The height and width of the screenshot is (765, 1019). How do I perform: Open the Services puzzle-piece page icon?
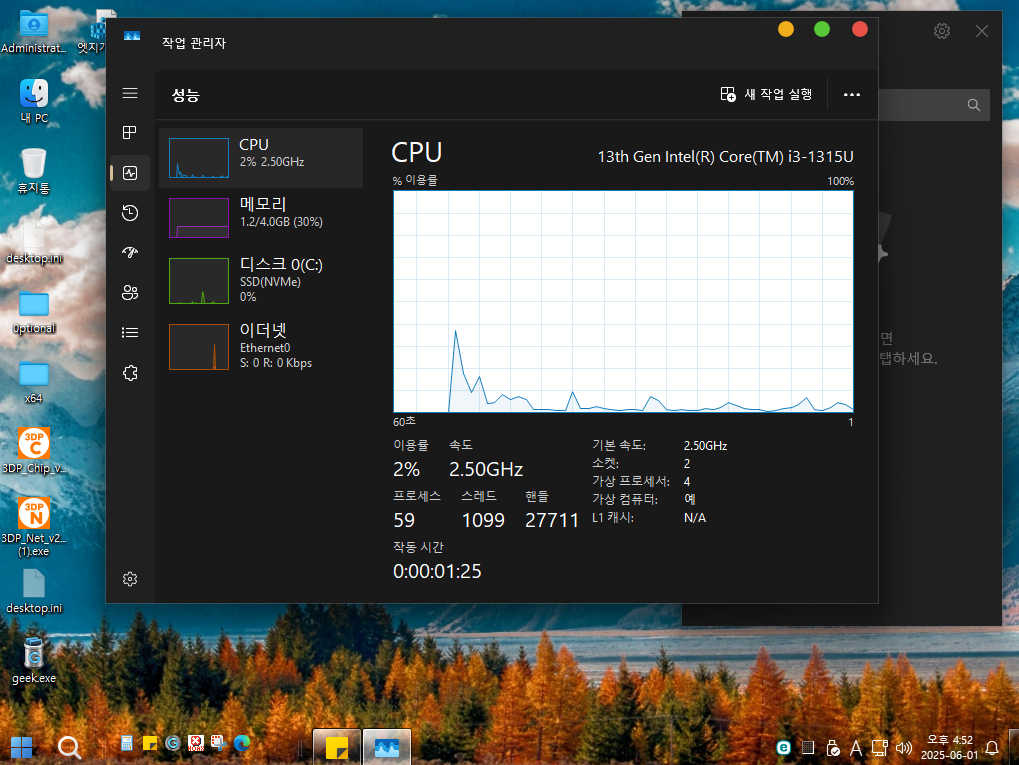(130, 372)
